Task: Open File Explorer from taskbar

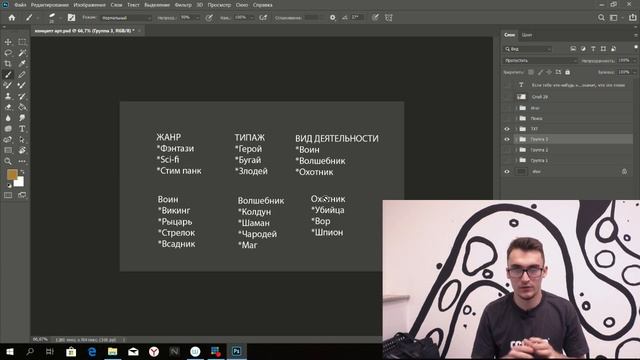Action: [112, 351]
